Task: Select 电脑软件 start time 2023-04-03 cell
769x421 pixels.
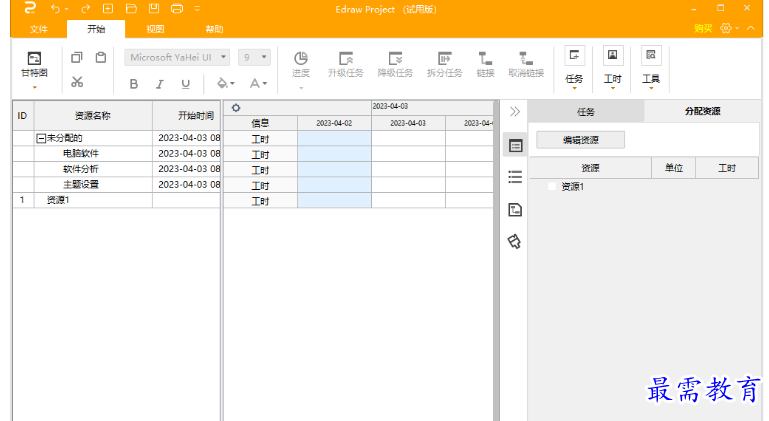Action: click(187, 154)
